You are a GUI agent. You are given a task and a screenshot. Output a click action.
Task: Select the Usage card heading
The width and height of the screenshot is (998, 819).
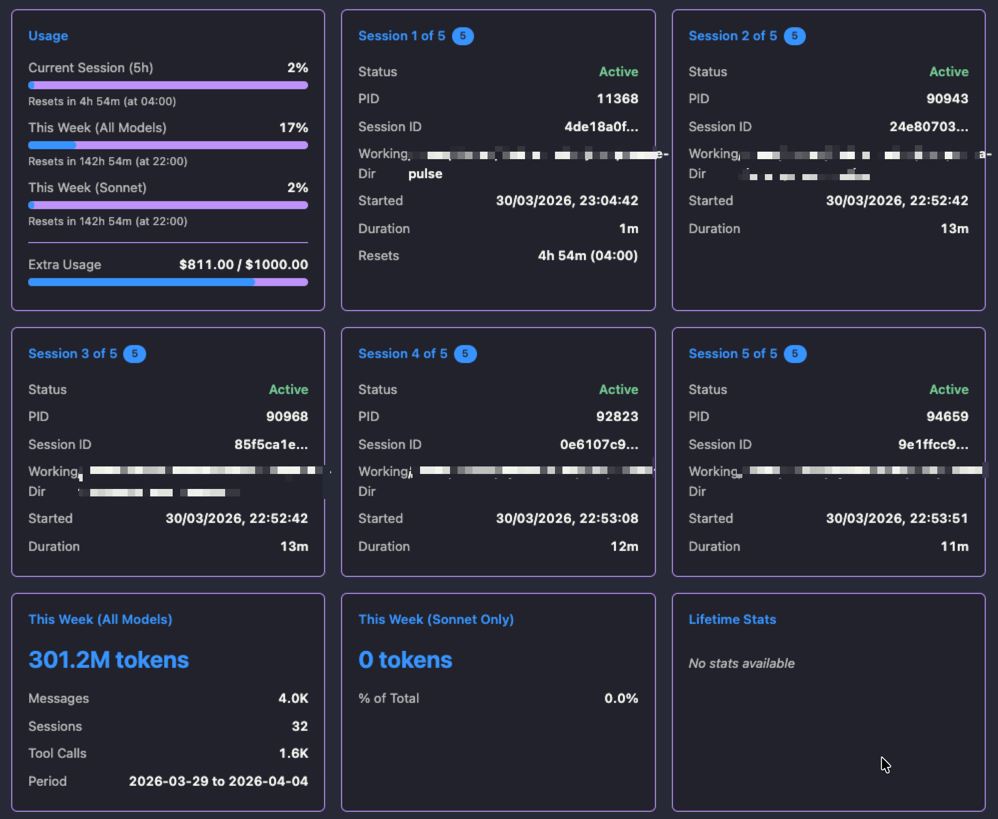(x=48, y=36)
